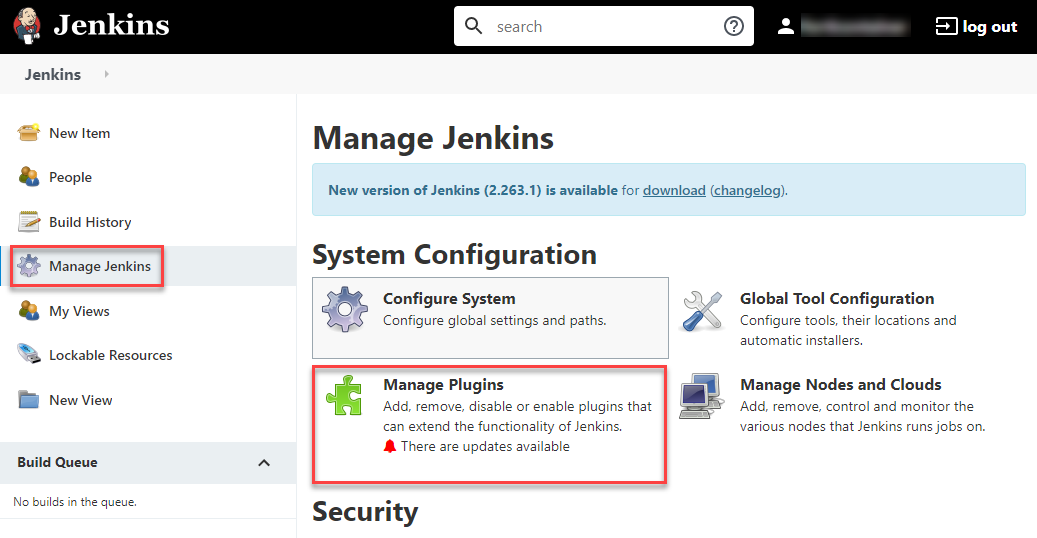The height and width of the screenshot is (538, 1037).
Task: Open the changelog link
Action: pos(749,190)
